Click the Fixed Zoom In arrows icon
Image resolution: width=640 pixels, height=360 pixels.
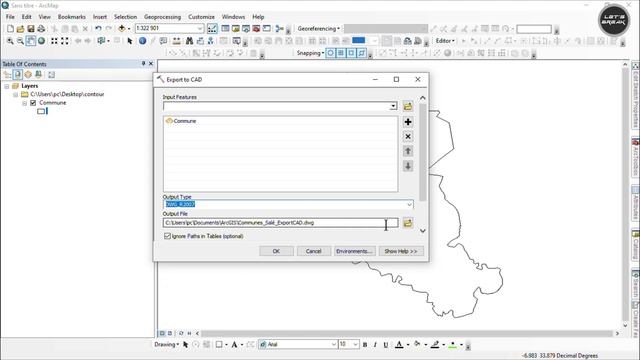point(54,41)
